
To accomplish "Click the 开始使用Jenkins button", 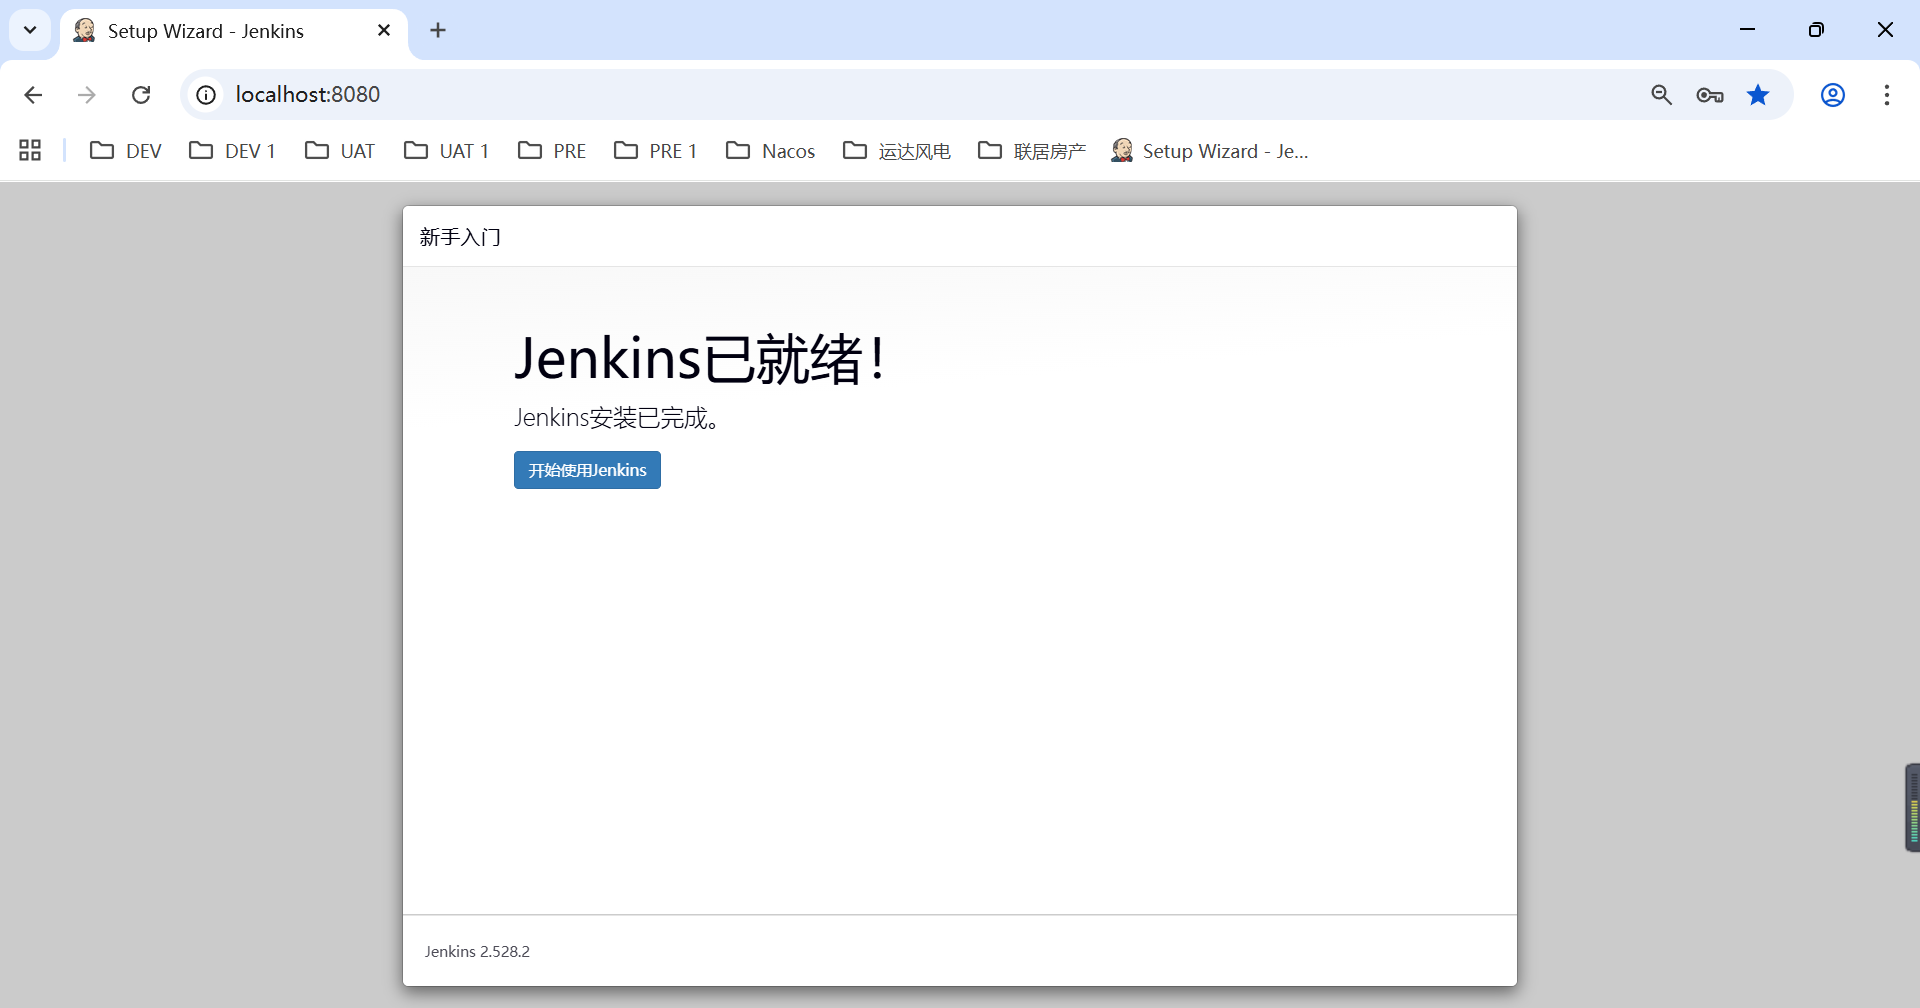I will [x=587, y=470].
